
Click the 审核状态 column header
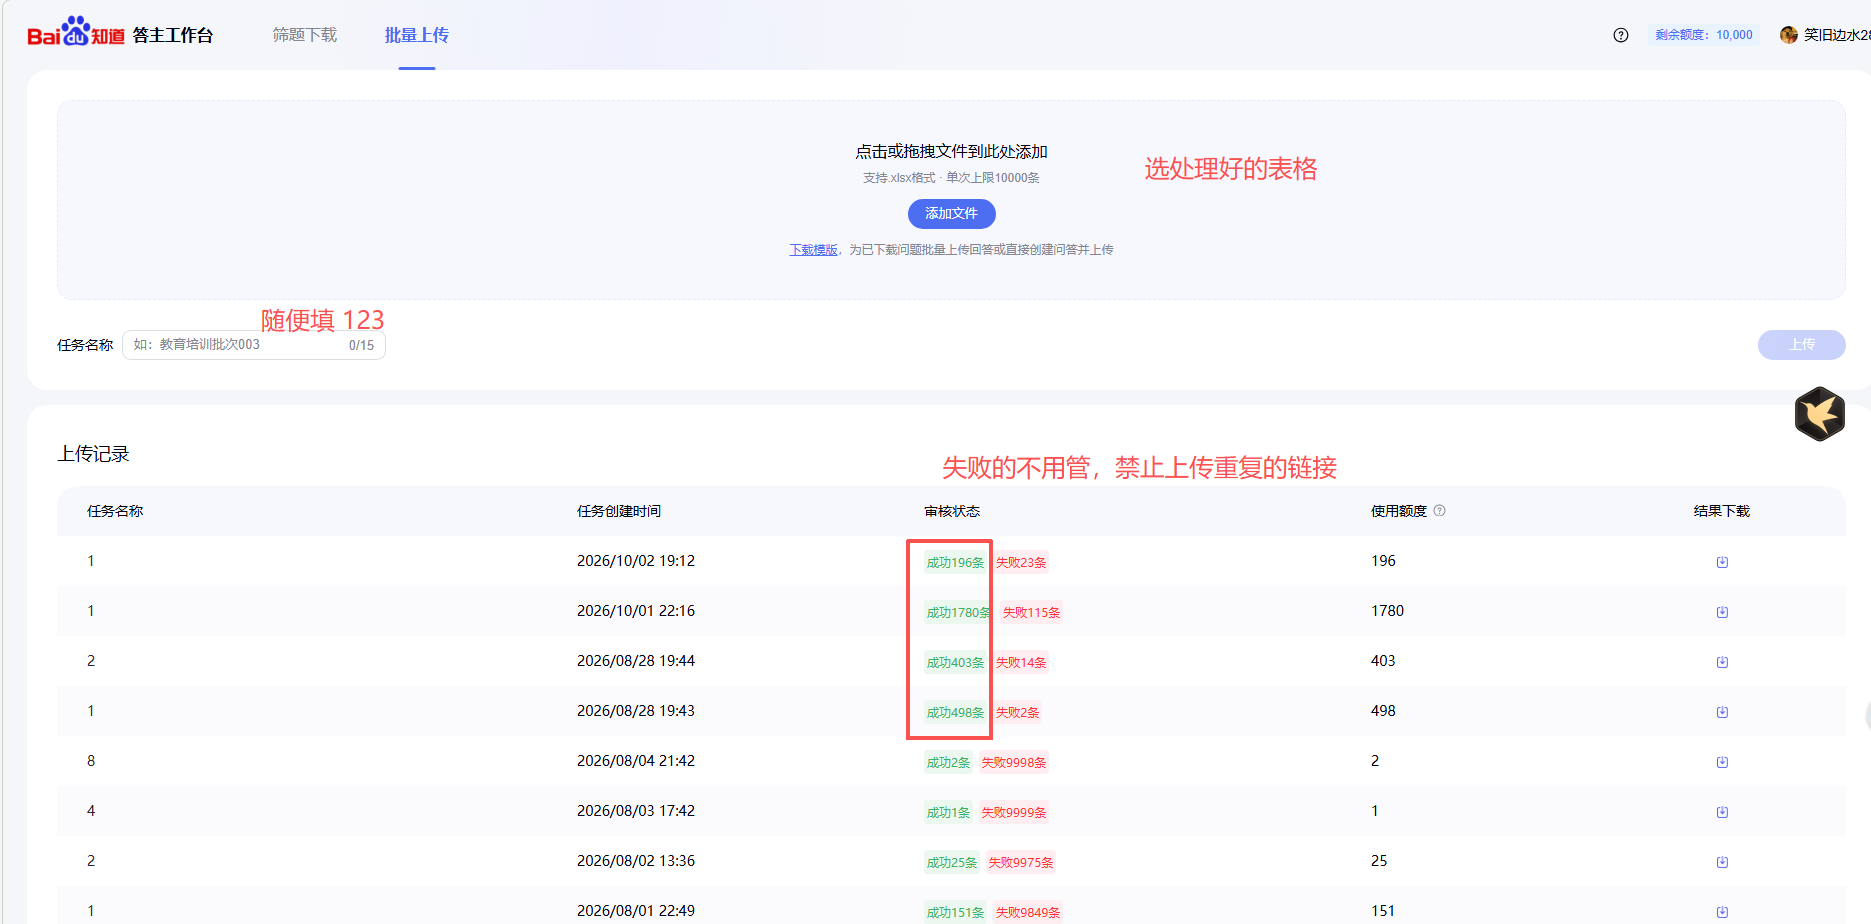[952, 511]
